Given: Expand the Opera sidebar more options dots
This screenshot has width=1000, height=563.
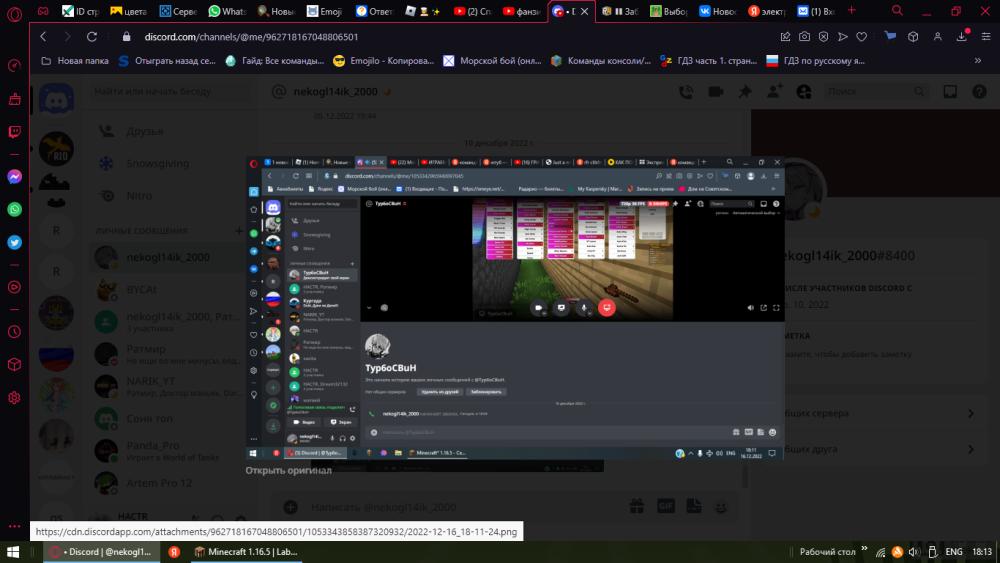Looking at the screenshot, I should coord(14,527).
